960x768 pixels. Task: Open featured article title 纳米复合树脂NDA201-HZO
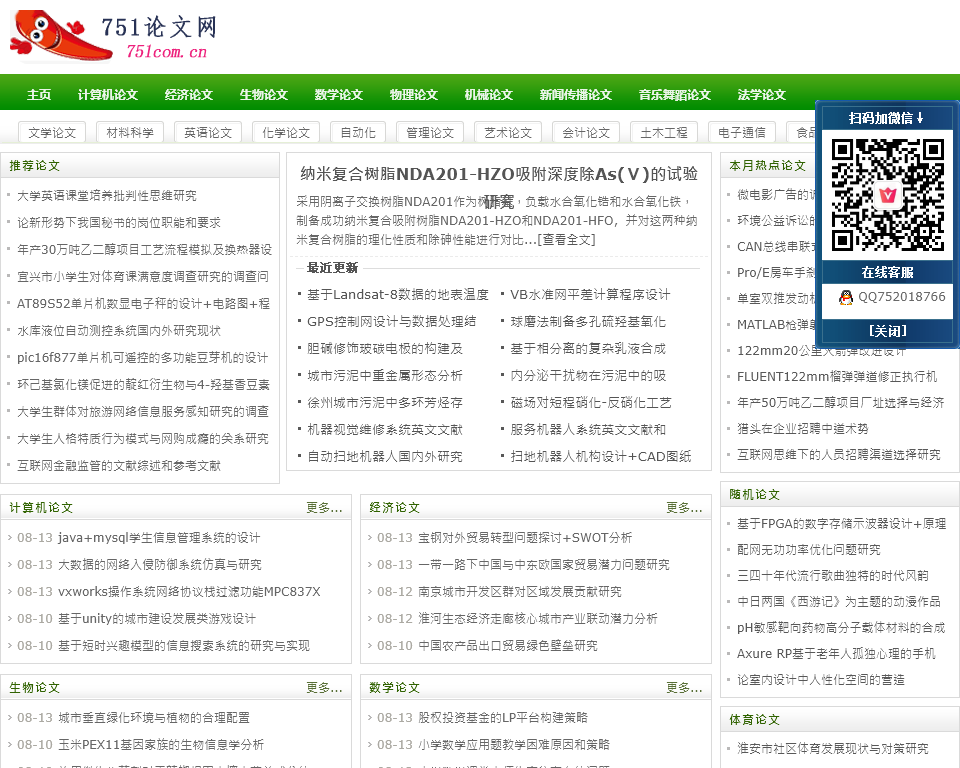click(499, 174)
